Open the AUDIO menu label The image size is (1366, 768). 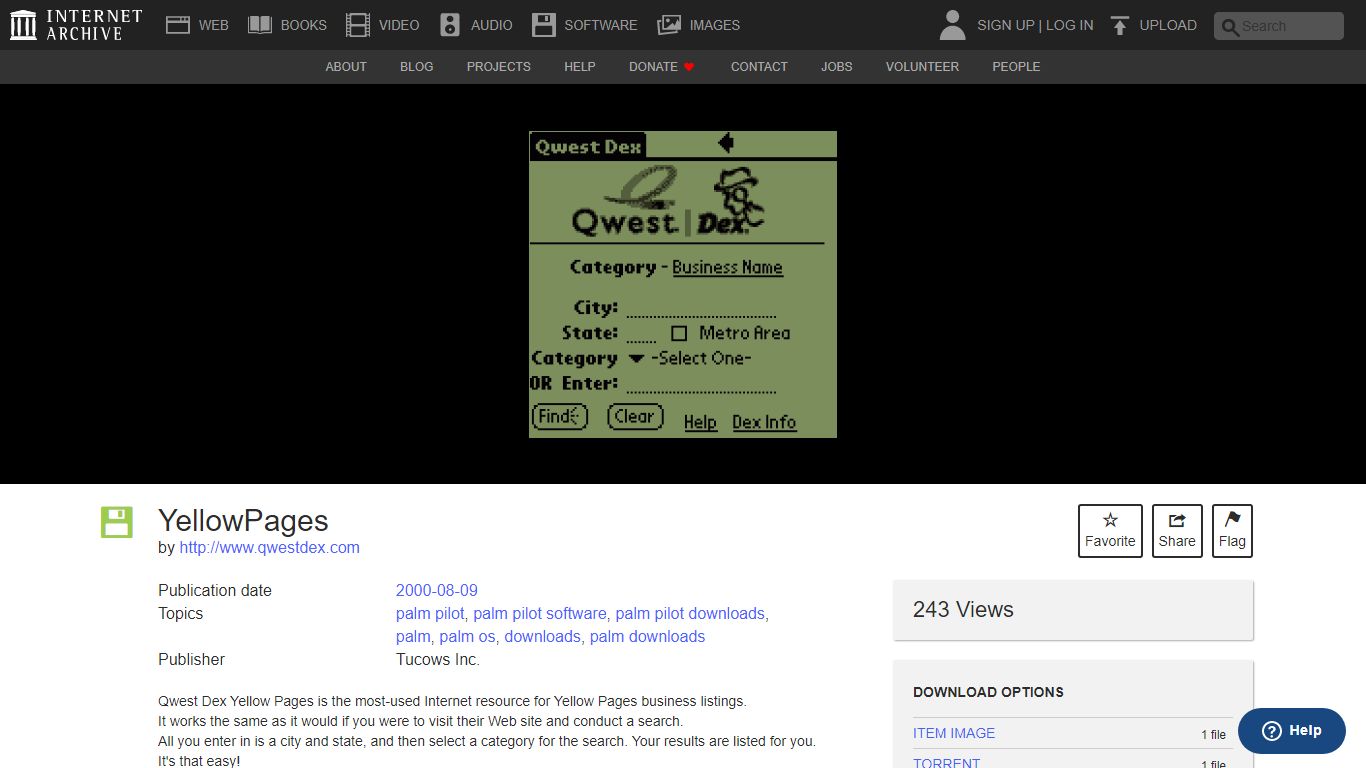(x=492, y=25)
